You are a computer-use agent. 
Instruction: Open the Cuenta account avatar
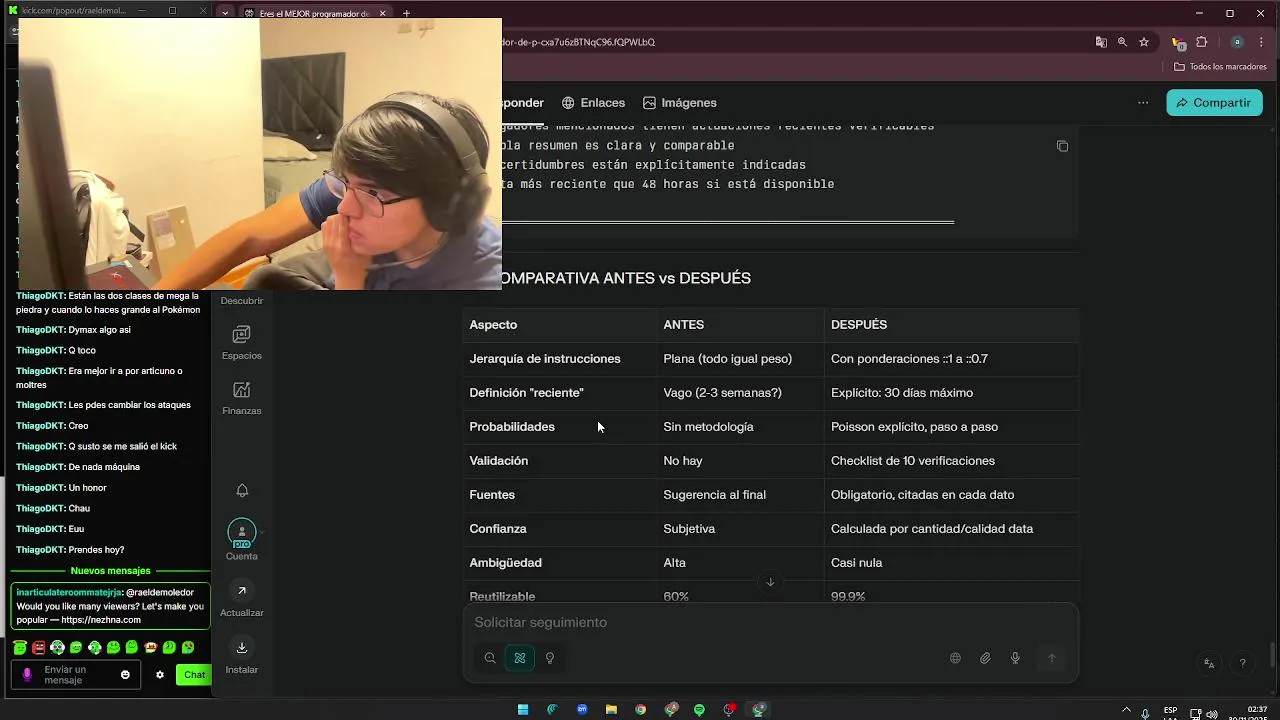tap(242, 533)
